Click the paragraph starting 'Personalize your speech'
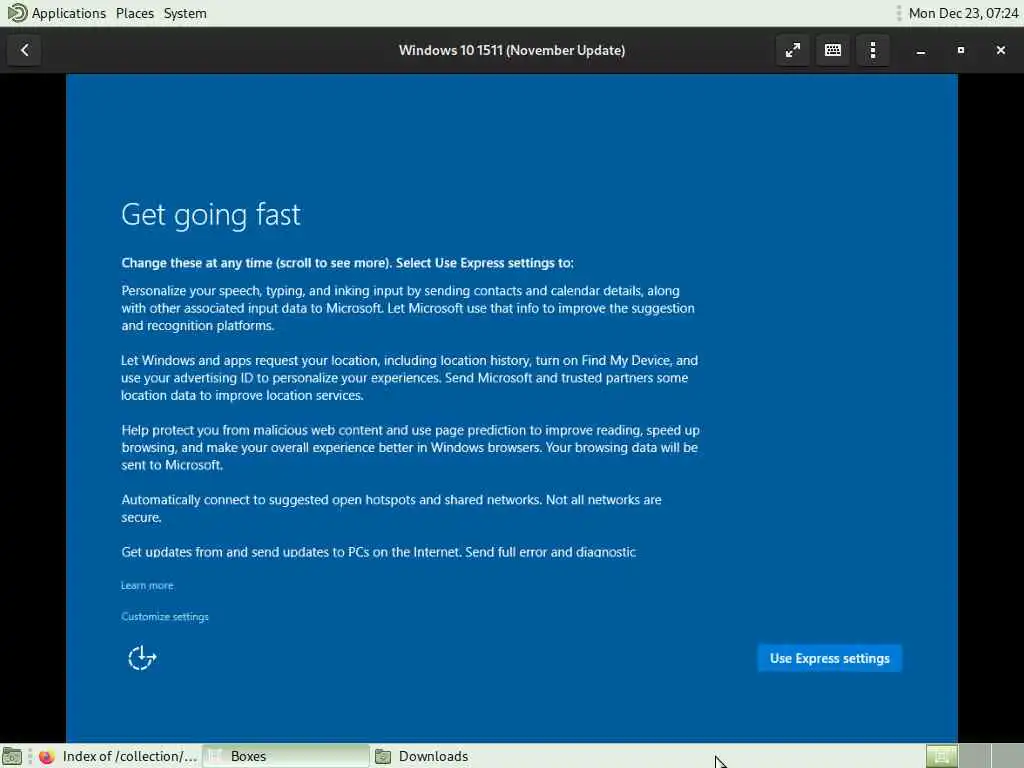The width and height of the screenshot is (1024, 768). tap(408, 308)
